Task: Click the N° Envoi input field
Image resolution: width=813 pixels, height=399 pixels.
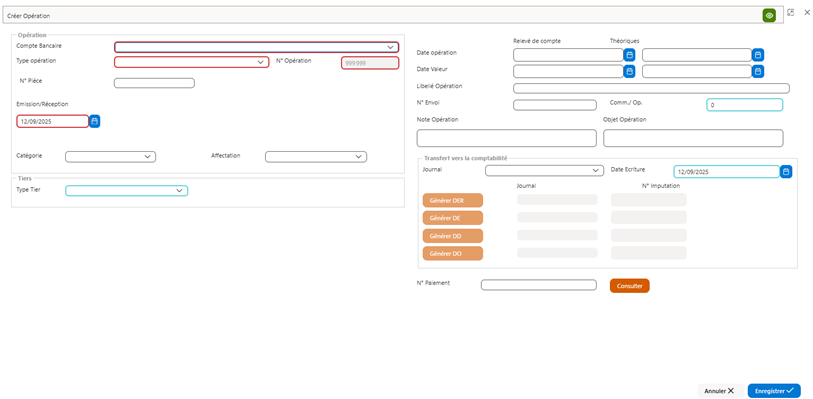Action: click(555, 105)
